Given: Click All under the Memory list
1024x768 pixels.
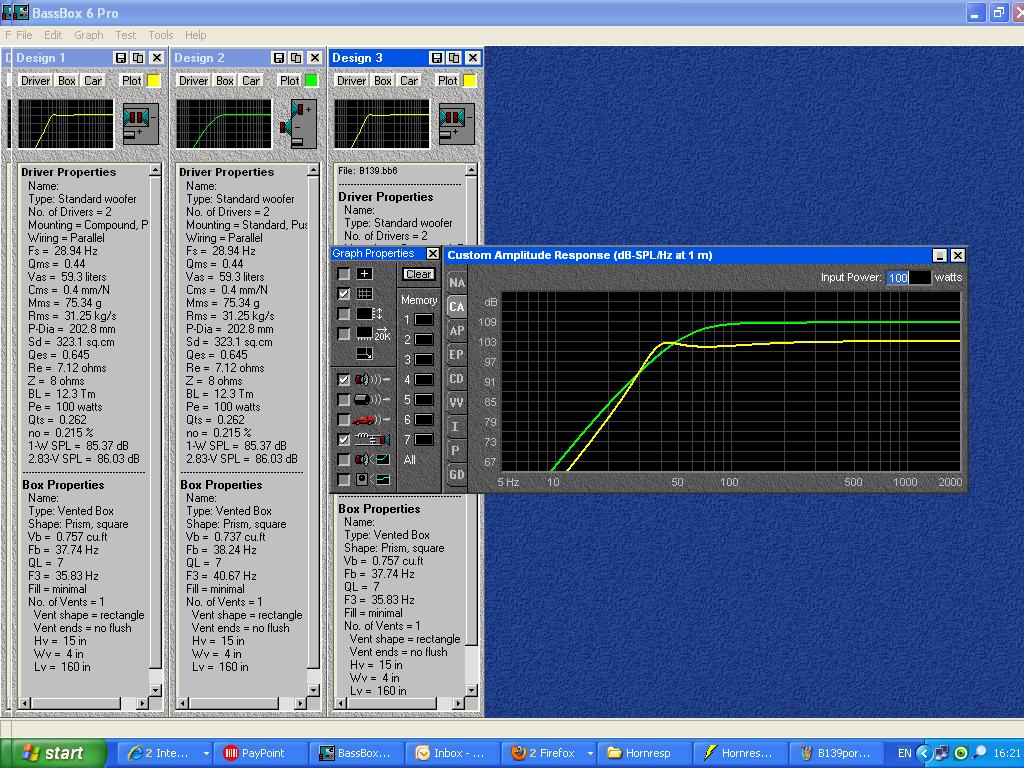Looking at the screenshot, I should 409,460.
